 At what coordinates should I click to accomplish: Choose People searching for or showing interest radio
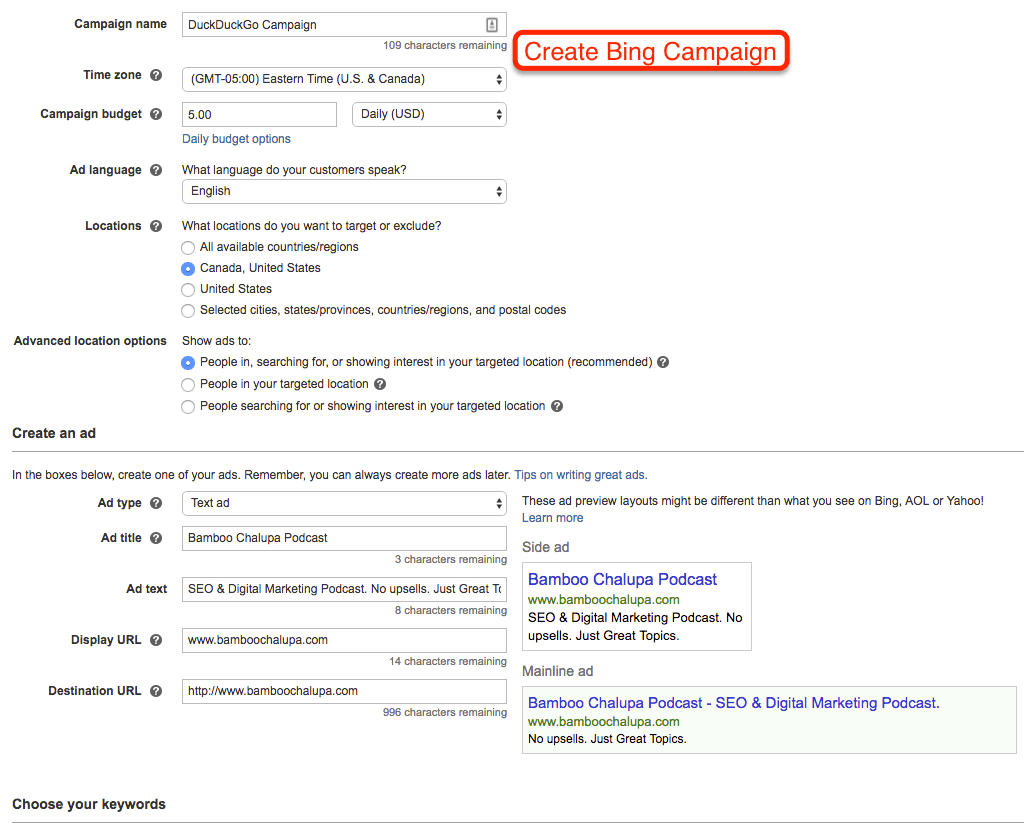coord(188,407)
